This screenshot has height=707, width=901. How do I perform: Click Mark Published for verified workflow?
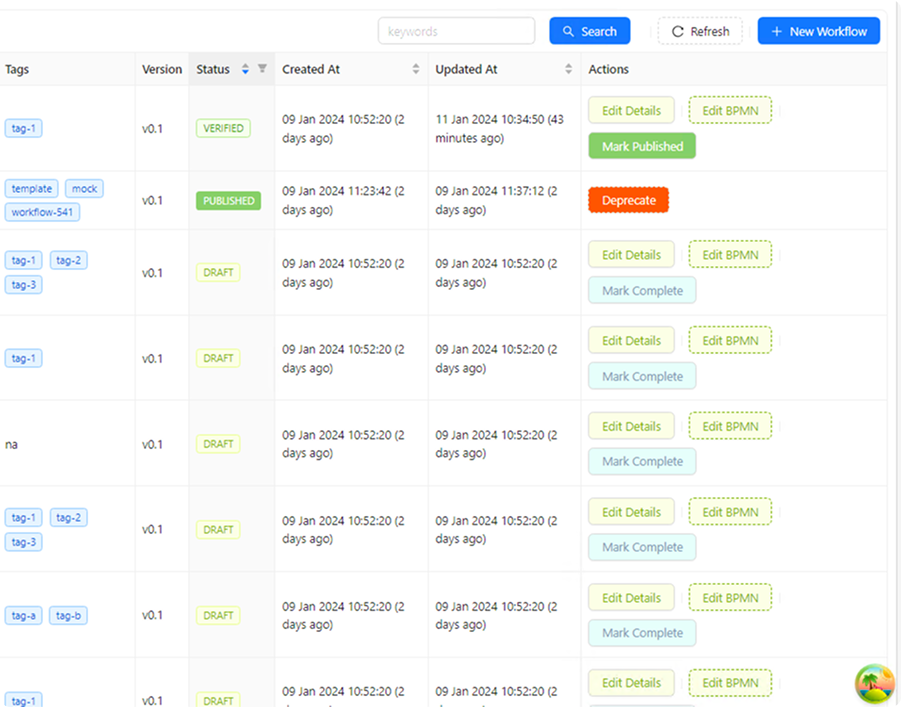[642, 146]
